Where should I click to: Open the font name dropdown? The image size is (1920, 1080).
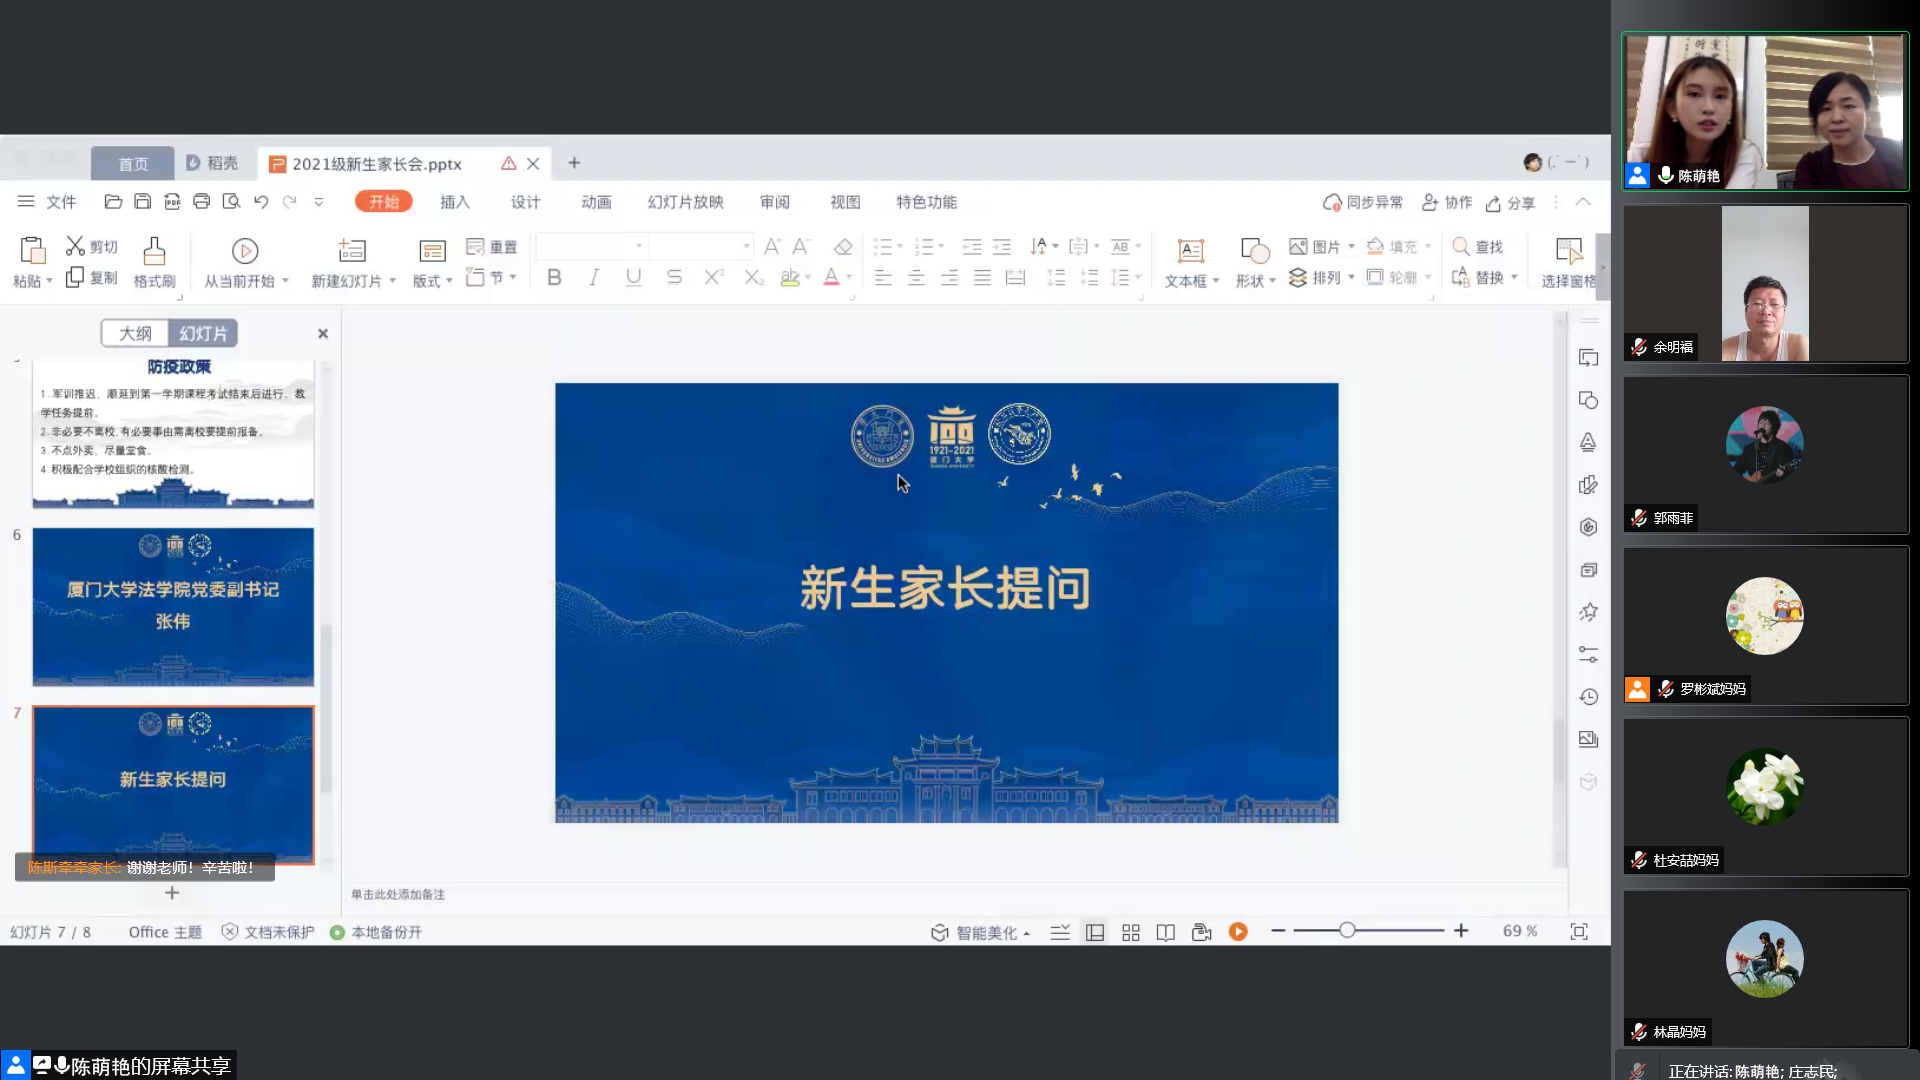pyautogui.click(x=639, y=246)
